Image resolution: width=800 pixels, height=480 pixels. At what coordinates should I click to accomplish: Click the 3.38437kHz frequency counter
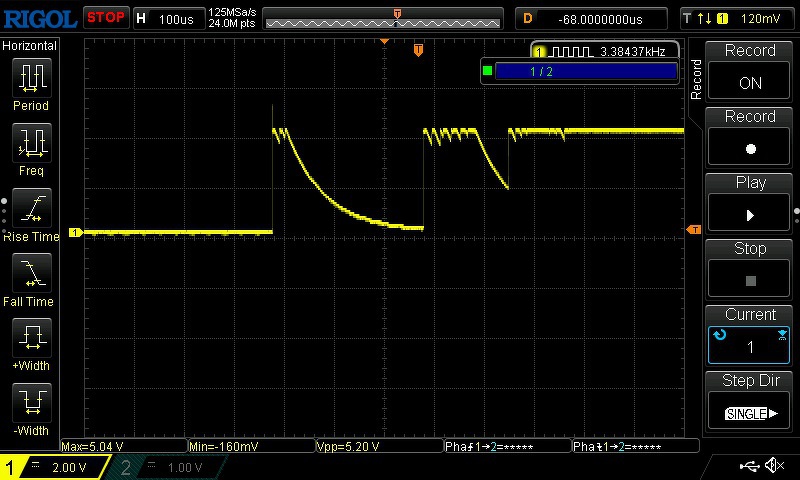[633, 52]
